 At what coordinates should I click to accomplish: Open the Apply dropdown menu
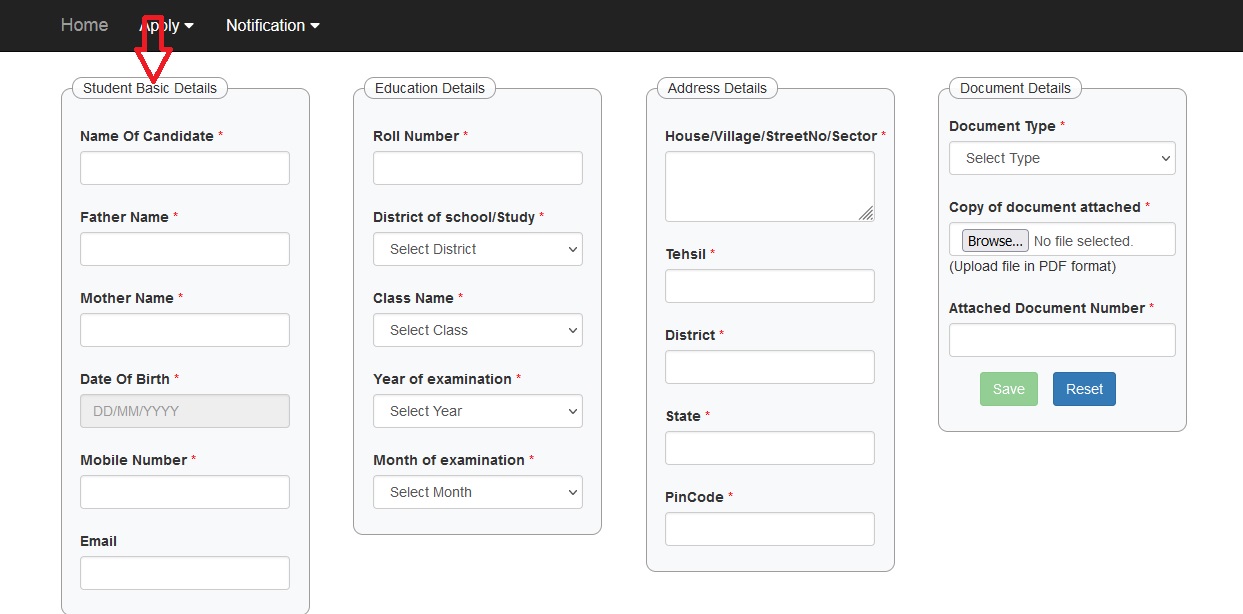click(166, 25)
